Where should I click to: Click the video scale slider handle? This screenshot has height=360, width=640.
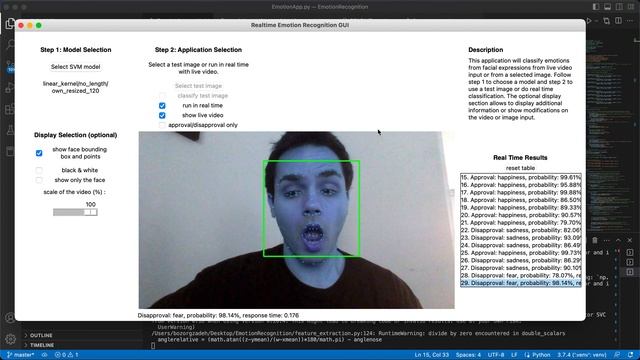pyautogui.click(x=91, y=212)
